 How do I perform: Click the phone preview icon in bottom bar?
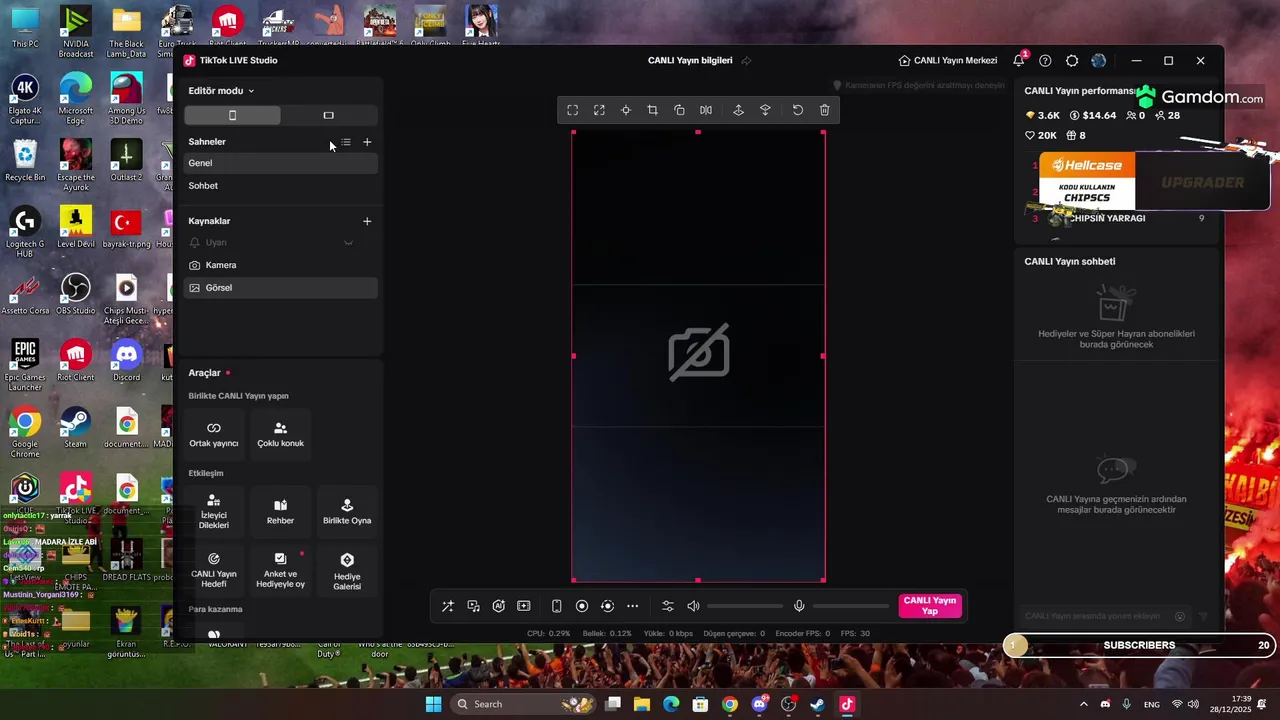pos(557,606)
